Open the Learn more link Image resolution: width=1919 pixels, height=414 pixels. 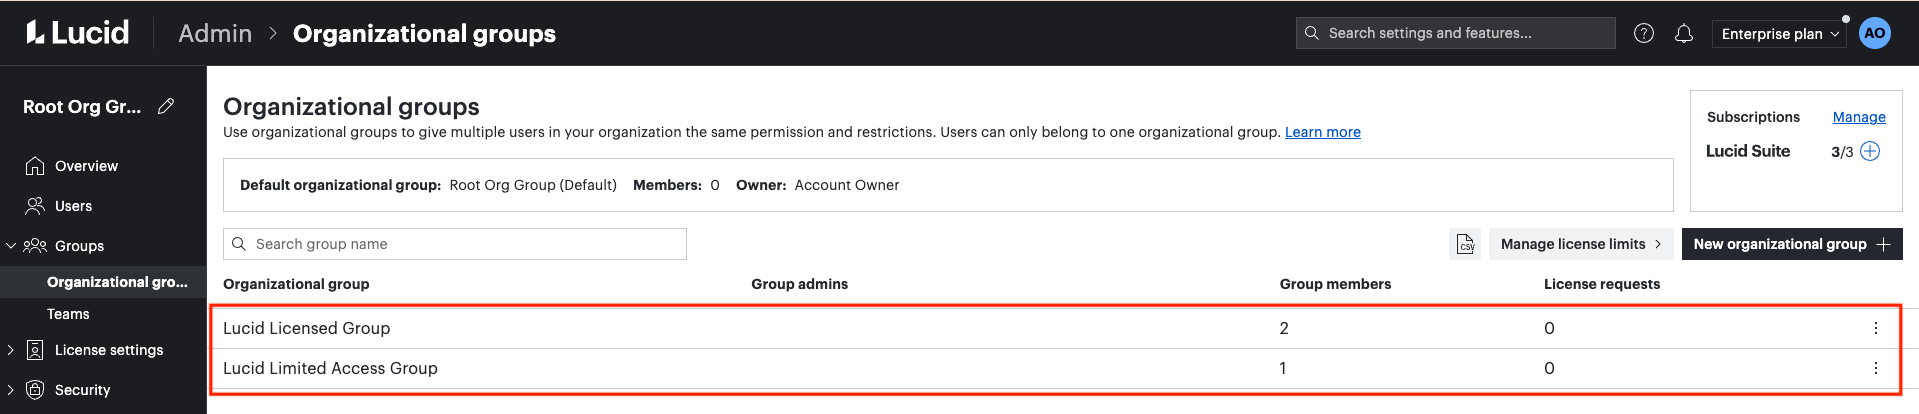tap(1322, 132)
